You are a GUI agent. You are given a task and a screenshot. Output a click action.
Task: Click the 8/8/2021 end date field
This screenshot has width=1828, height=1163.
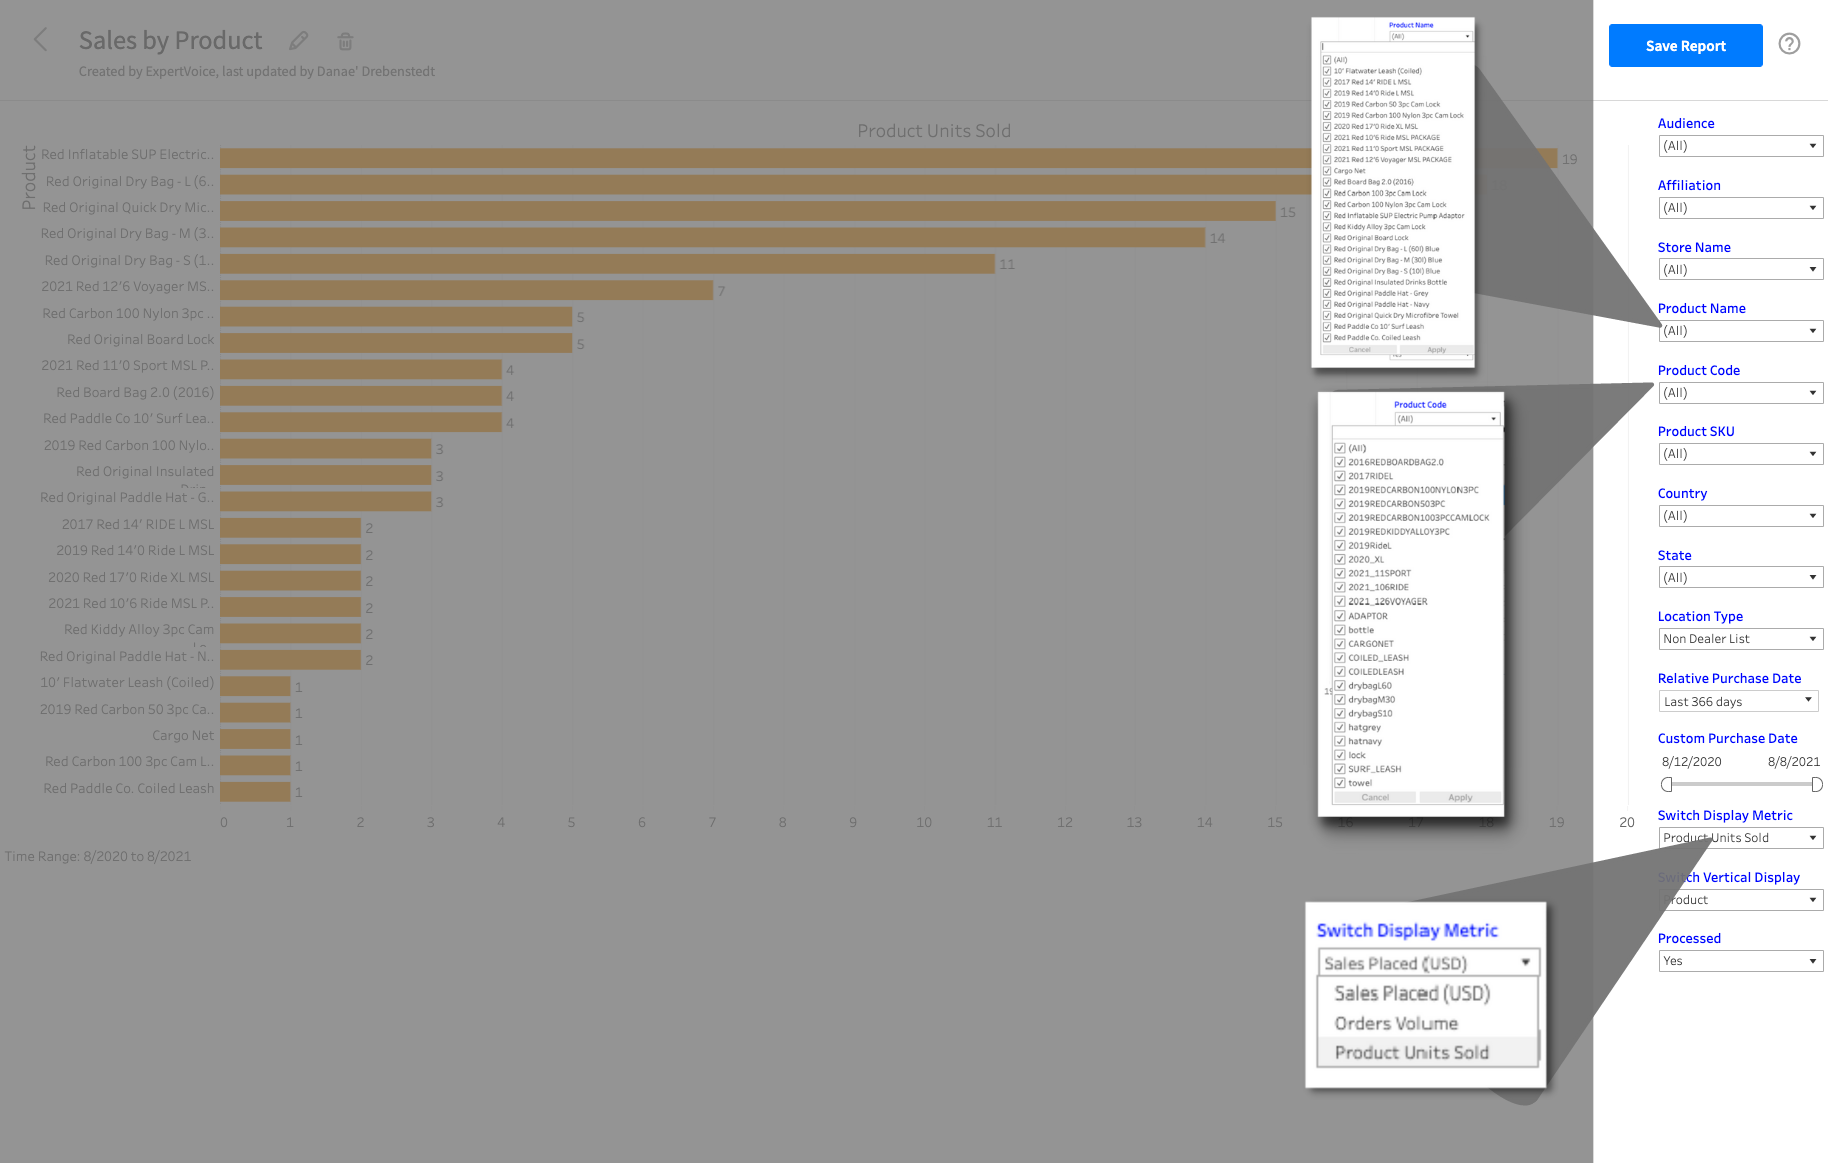[1793, 762]
